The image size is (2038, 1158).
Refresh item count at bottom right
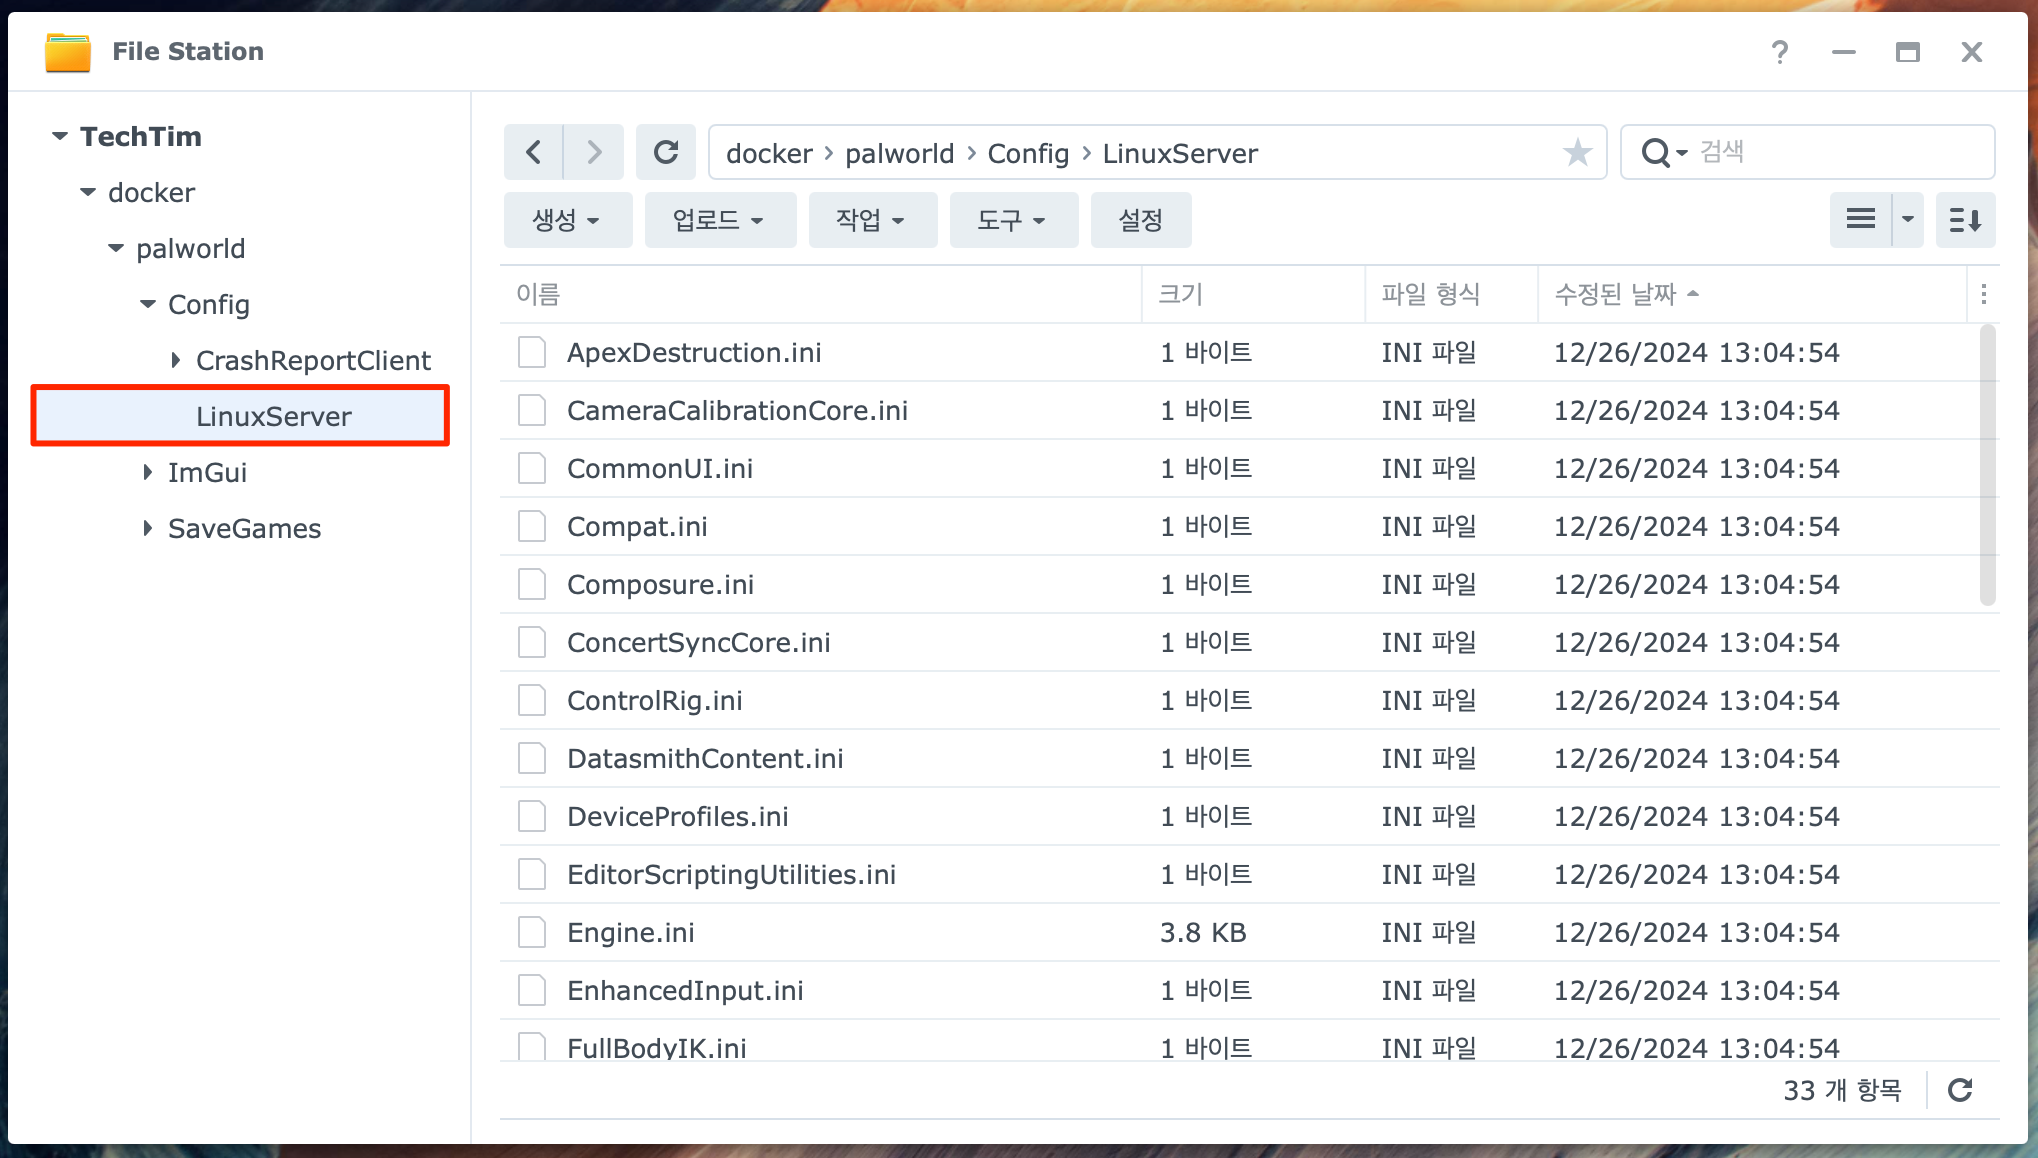point(1960,1090)
